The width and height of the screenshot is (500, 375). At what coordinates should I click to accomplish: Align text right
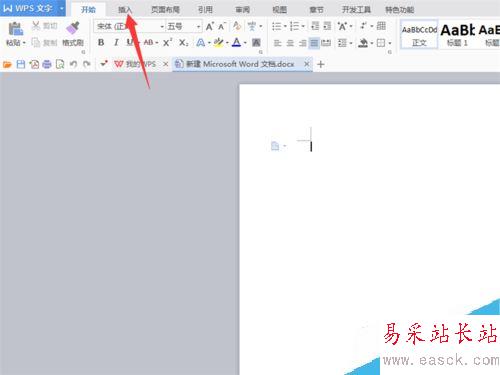(x=302, y=43)
